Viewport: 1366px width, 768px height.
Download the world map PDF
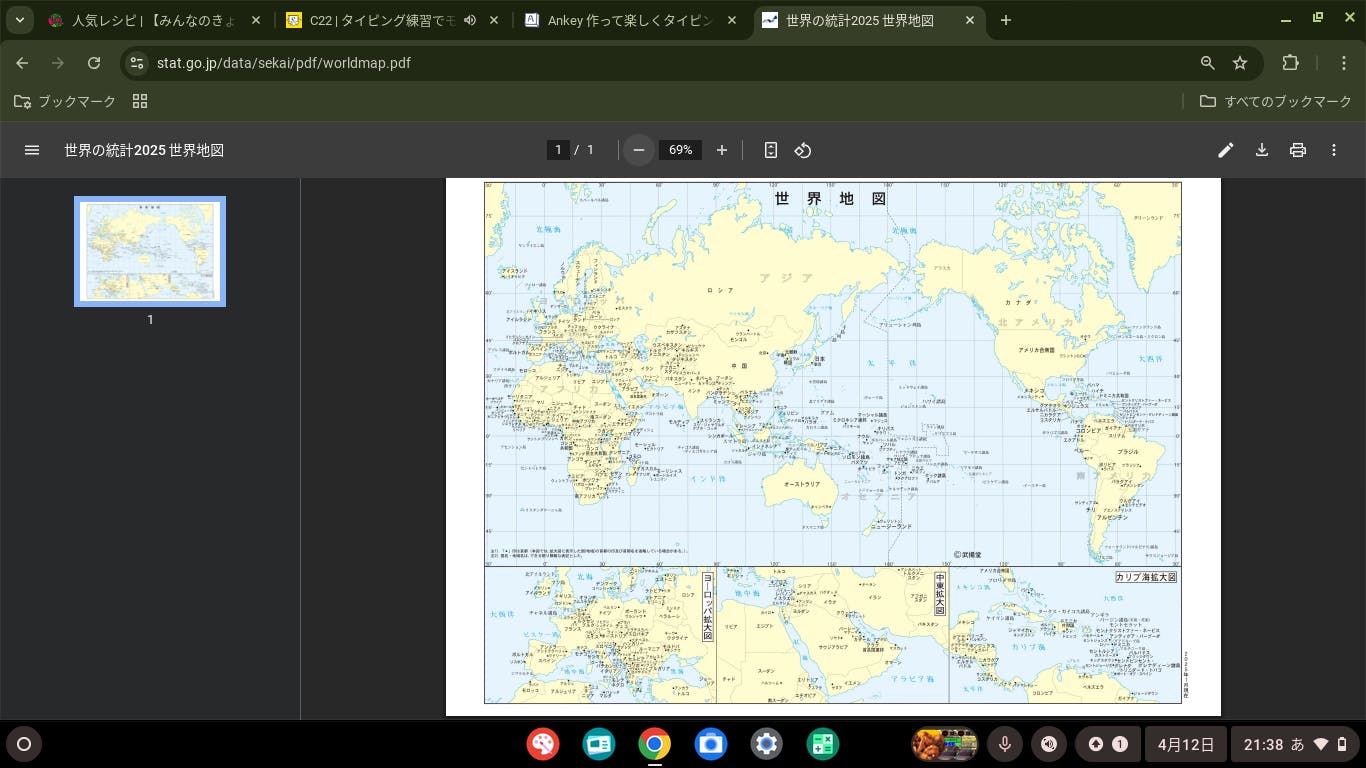coord(1262,150)
